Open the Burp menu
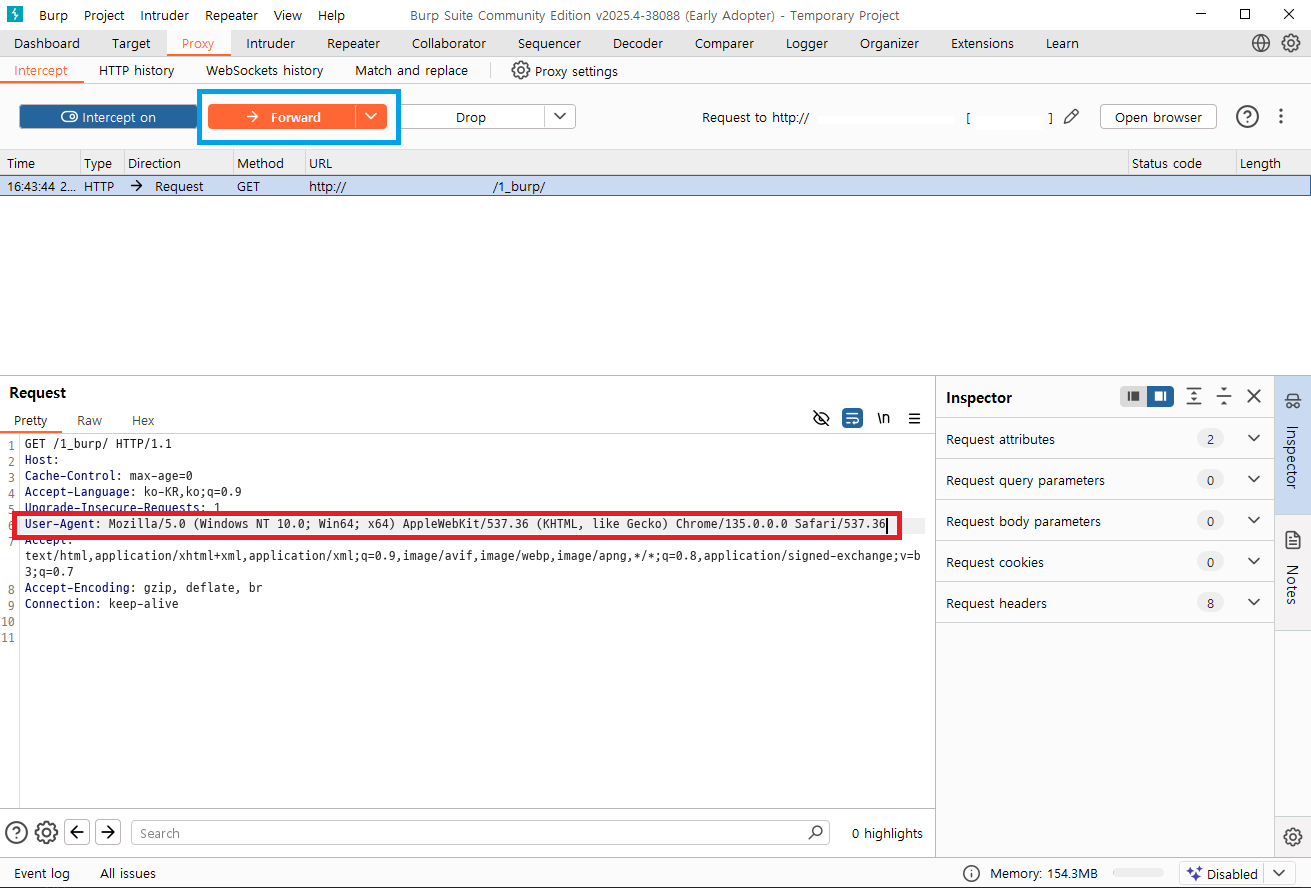The height and width of the screenshot is (888, 1311). (53, 15)
